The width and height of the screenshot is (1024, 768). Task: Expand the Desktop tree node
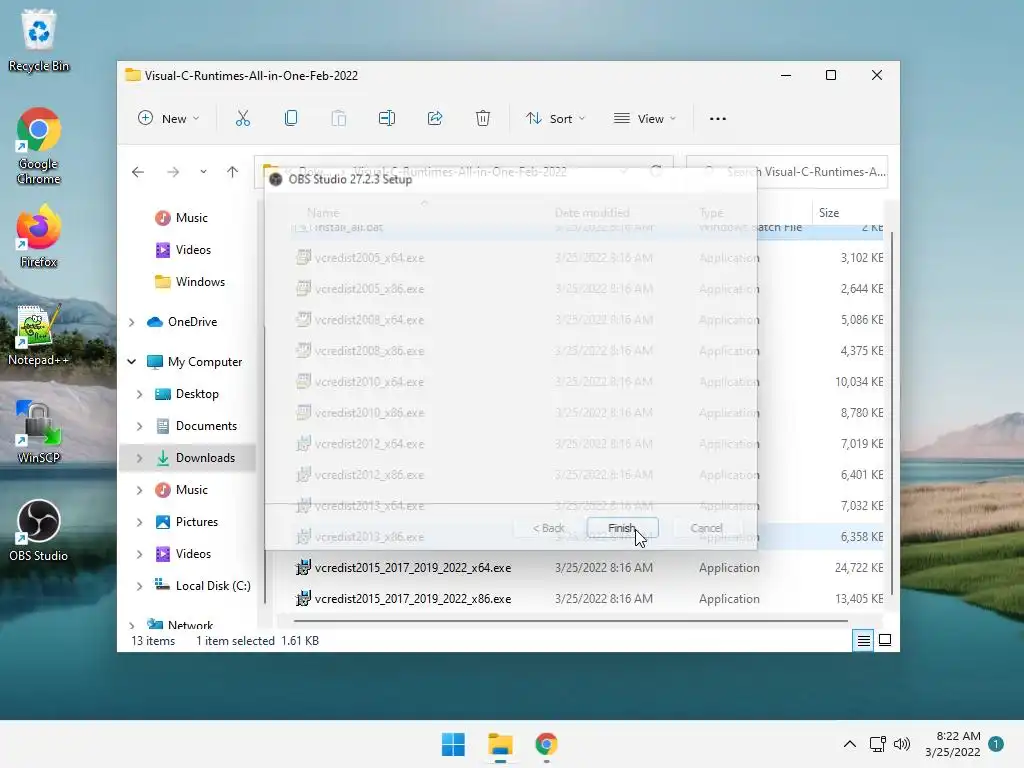[139, 394]
